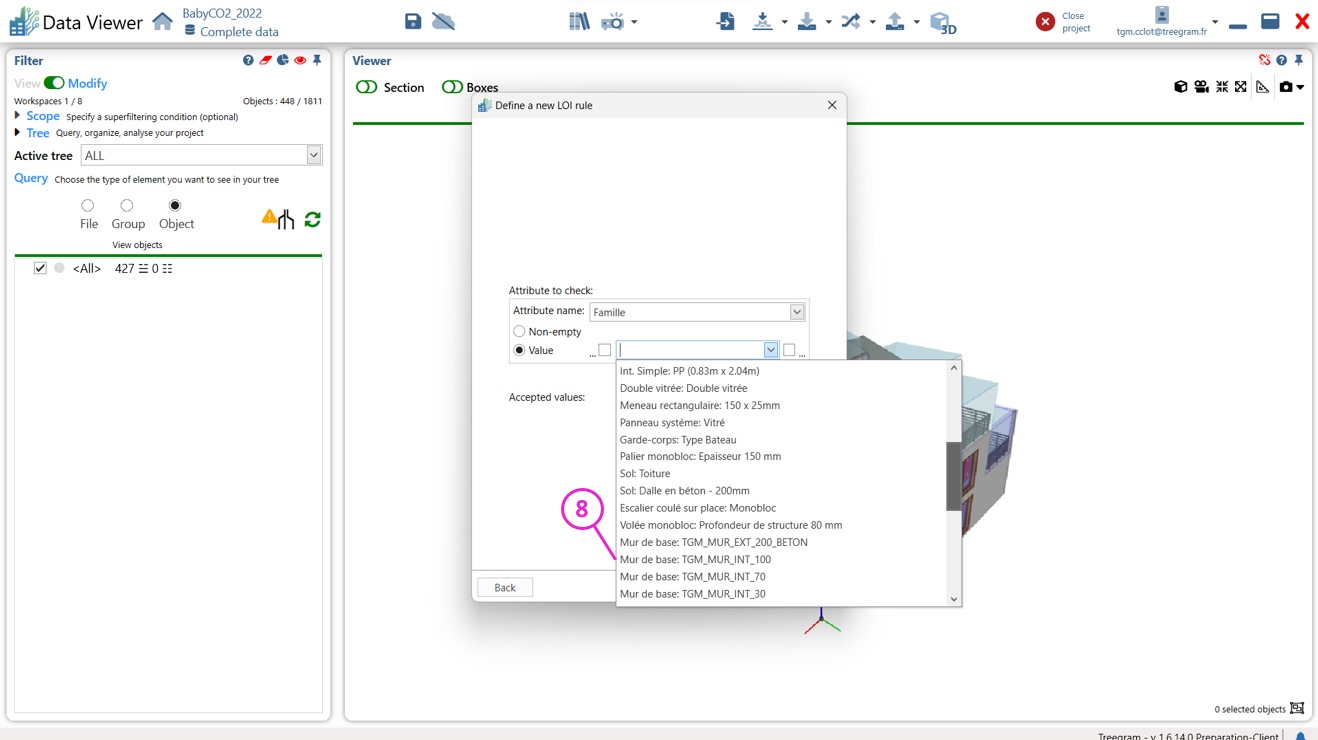This screenshot has width=1318, height=740.
Task: Select the File radio button
Action: tap(88, 206)
